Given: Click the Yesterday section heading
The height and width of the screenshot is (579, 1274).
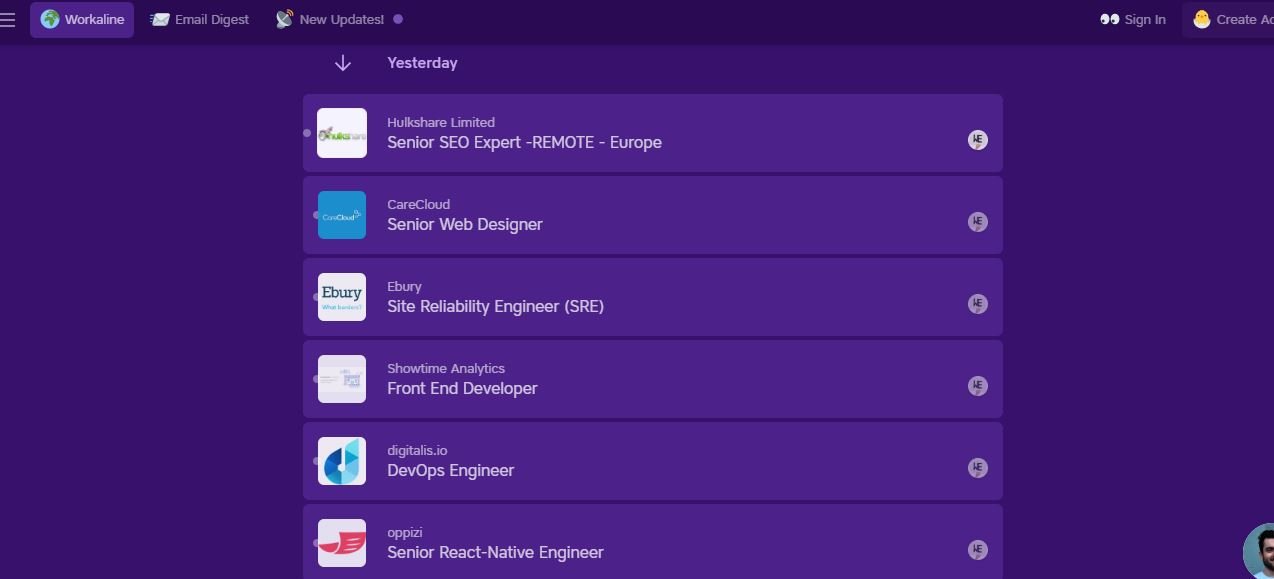Looking at the screenshot, I should click(422, 63).
